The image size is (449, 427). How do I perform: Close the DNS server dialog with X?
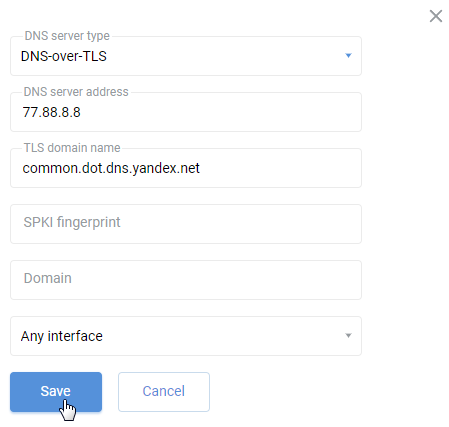(x=436, y=16)
